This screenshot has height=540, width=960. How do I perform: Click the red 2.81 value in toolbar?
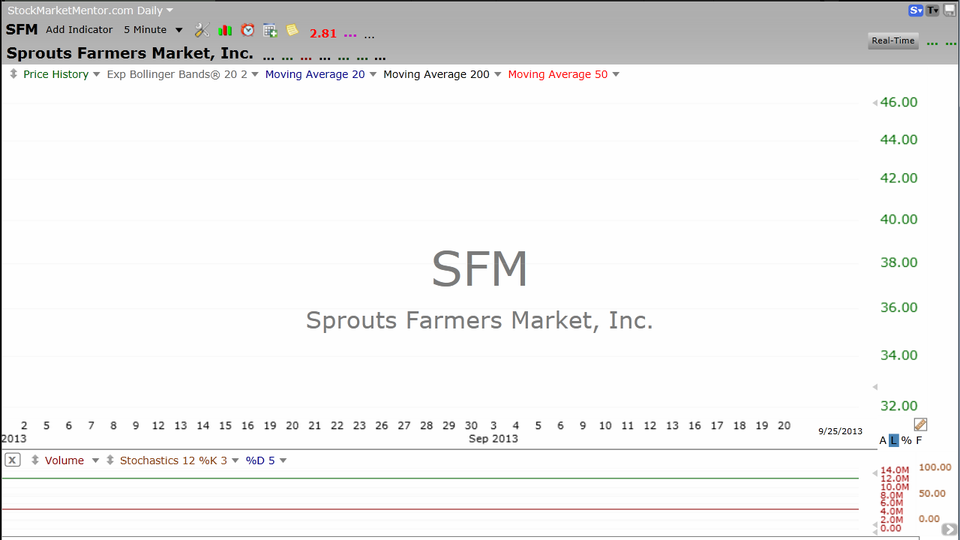point(323,34)
